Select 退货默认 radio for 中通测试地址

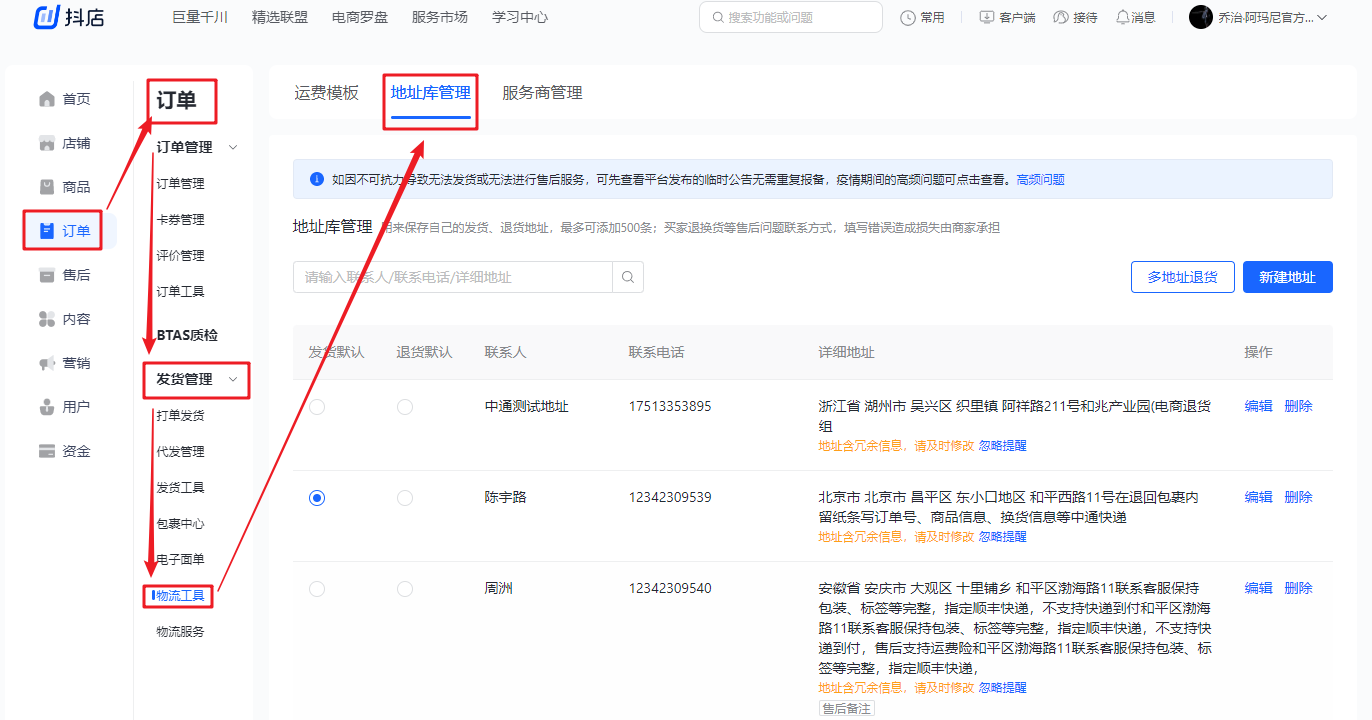click(x=405, y=407)
